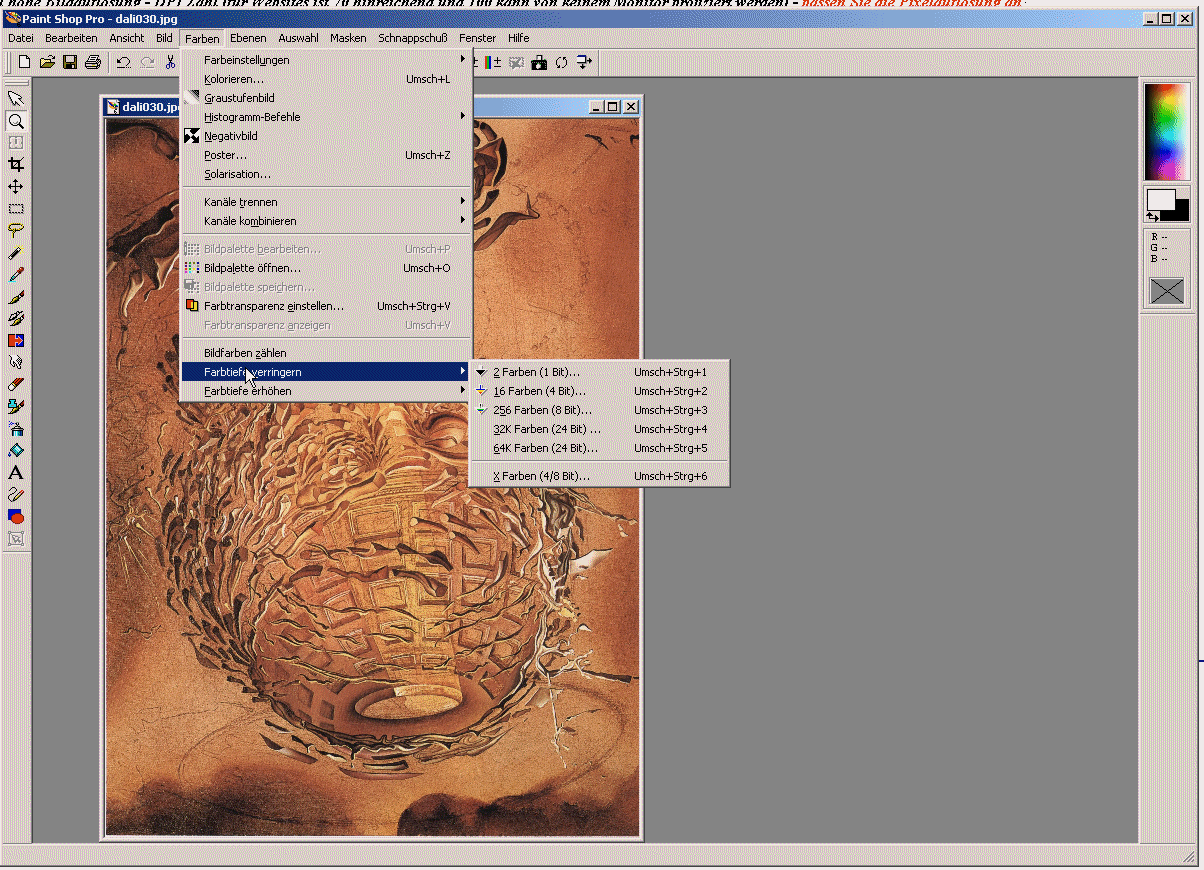Swap foreground and background colors

tap(1153, 216)
